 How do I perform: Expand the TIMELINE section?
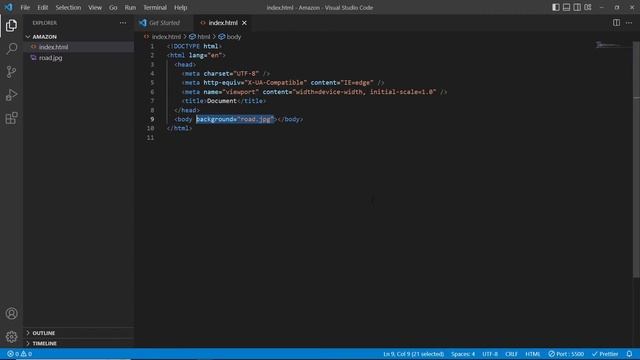pos(44,344)
